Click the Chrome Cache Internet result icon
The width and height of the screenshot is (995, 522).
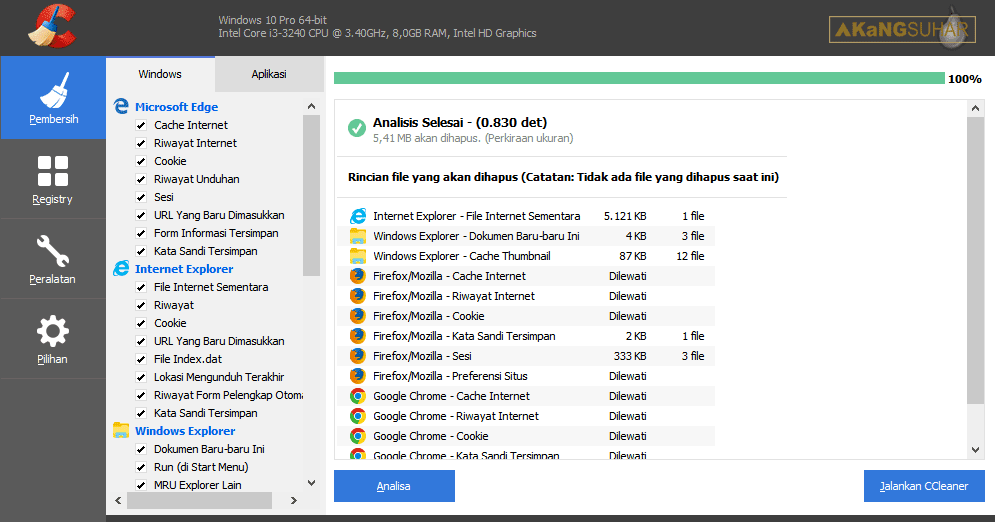pos(358,396)
